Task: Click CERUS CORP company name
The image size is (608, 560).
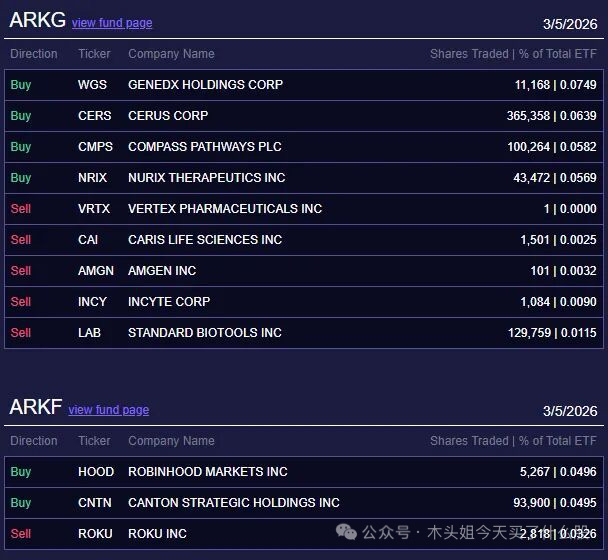Action: tap(168, 116)
